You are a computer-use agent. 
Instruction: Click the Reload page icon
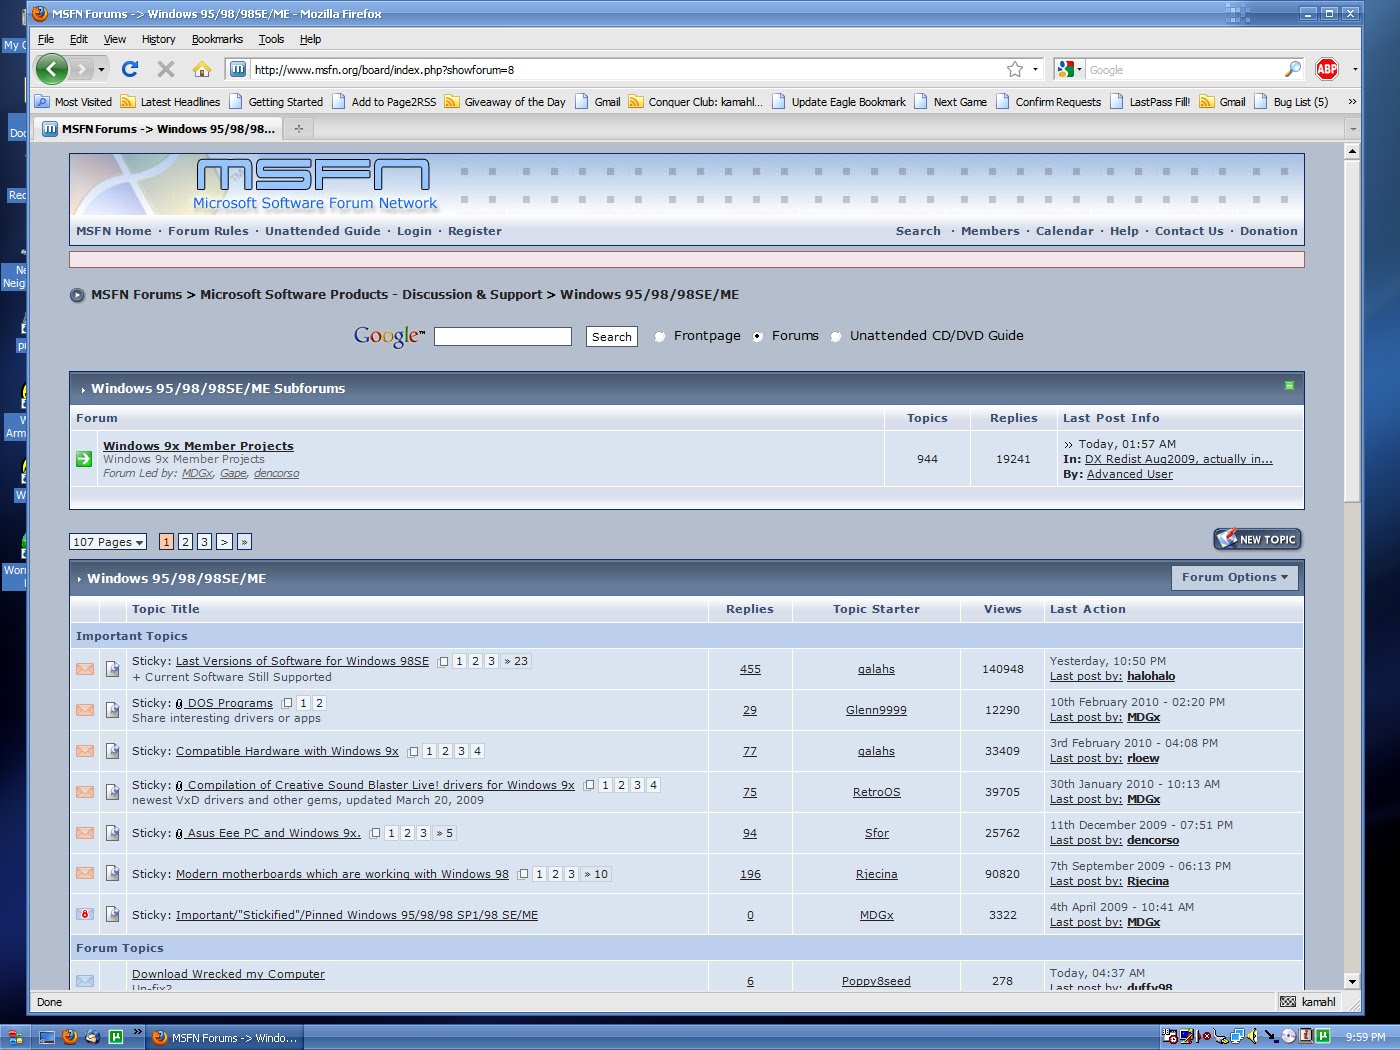pos(130,69)
